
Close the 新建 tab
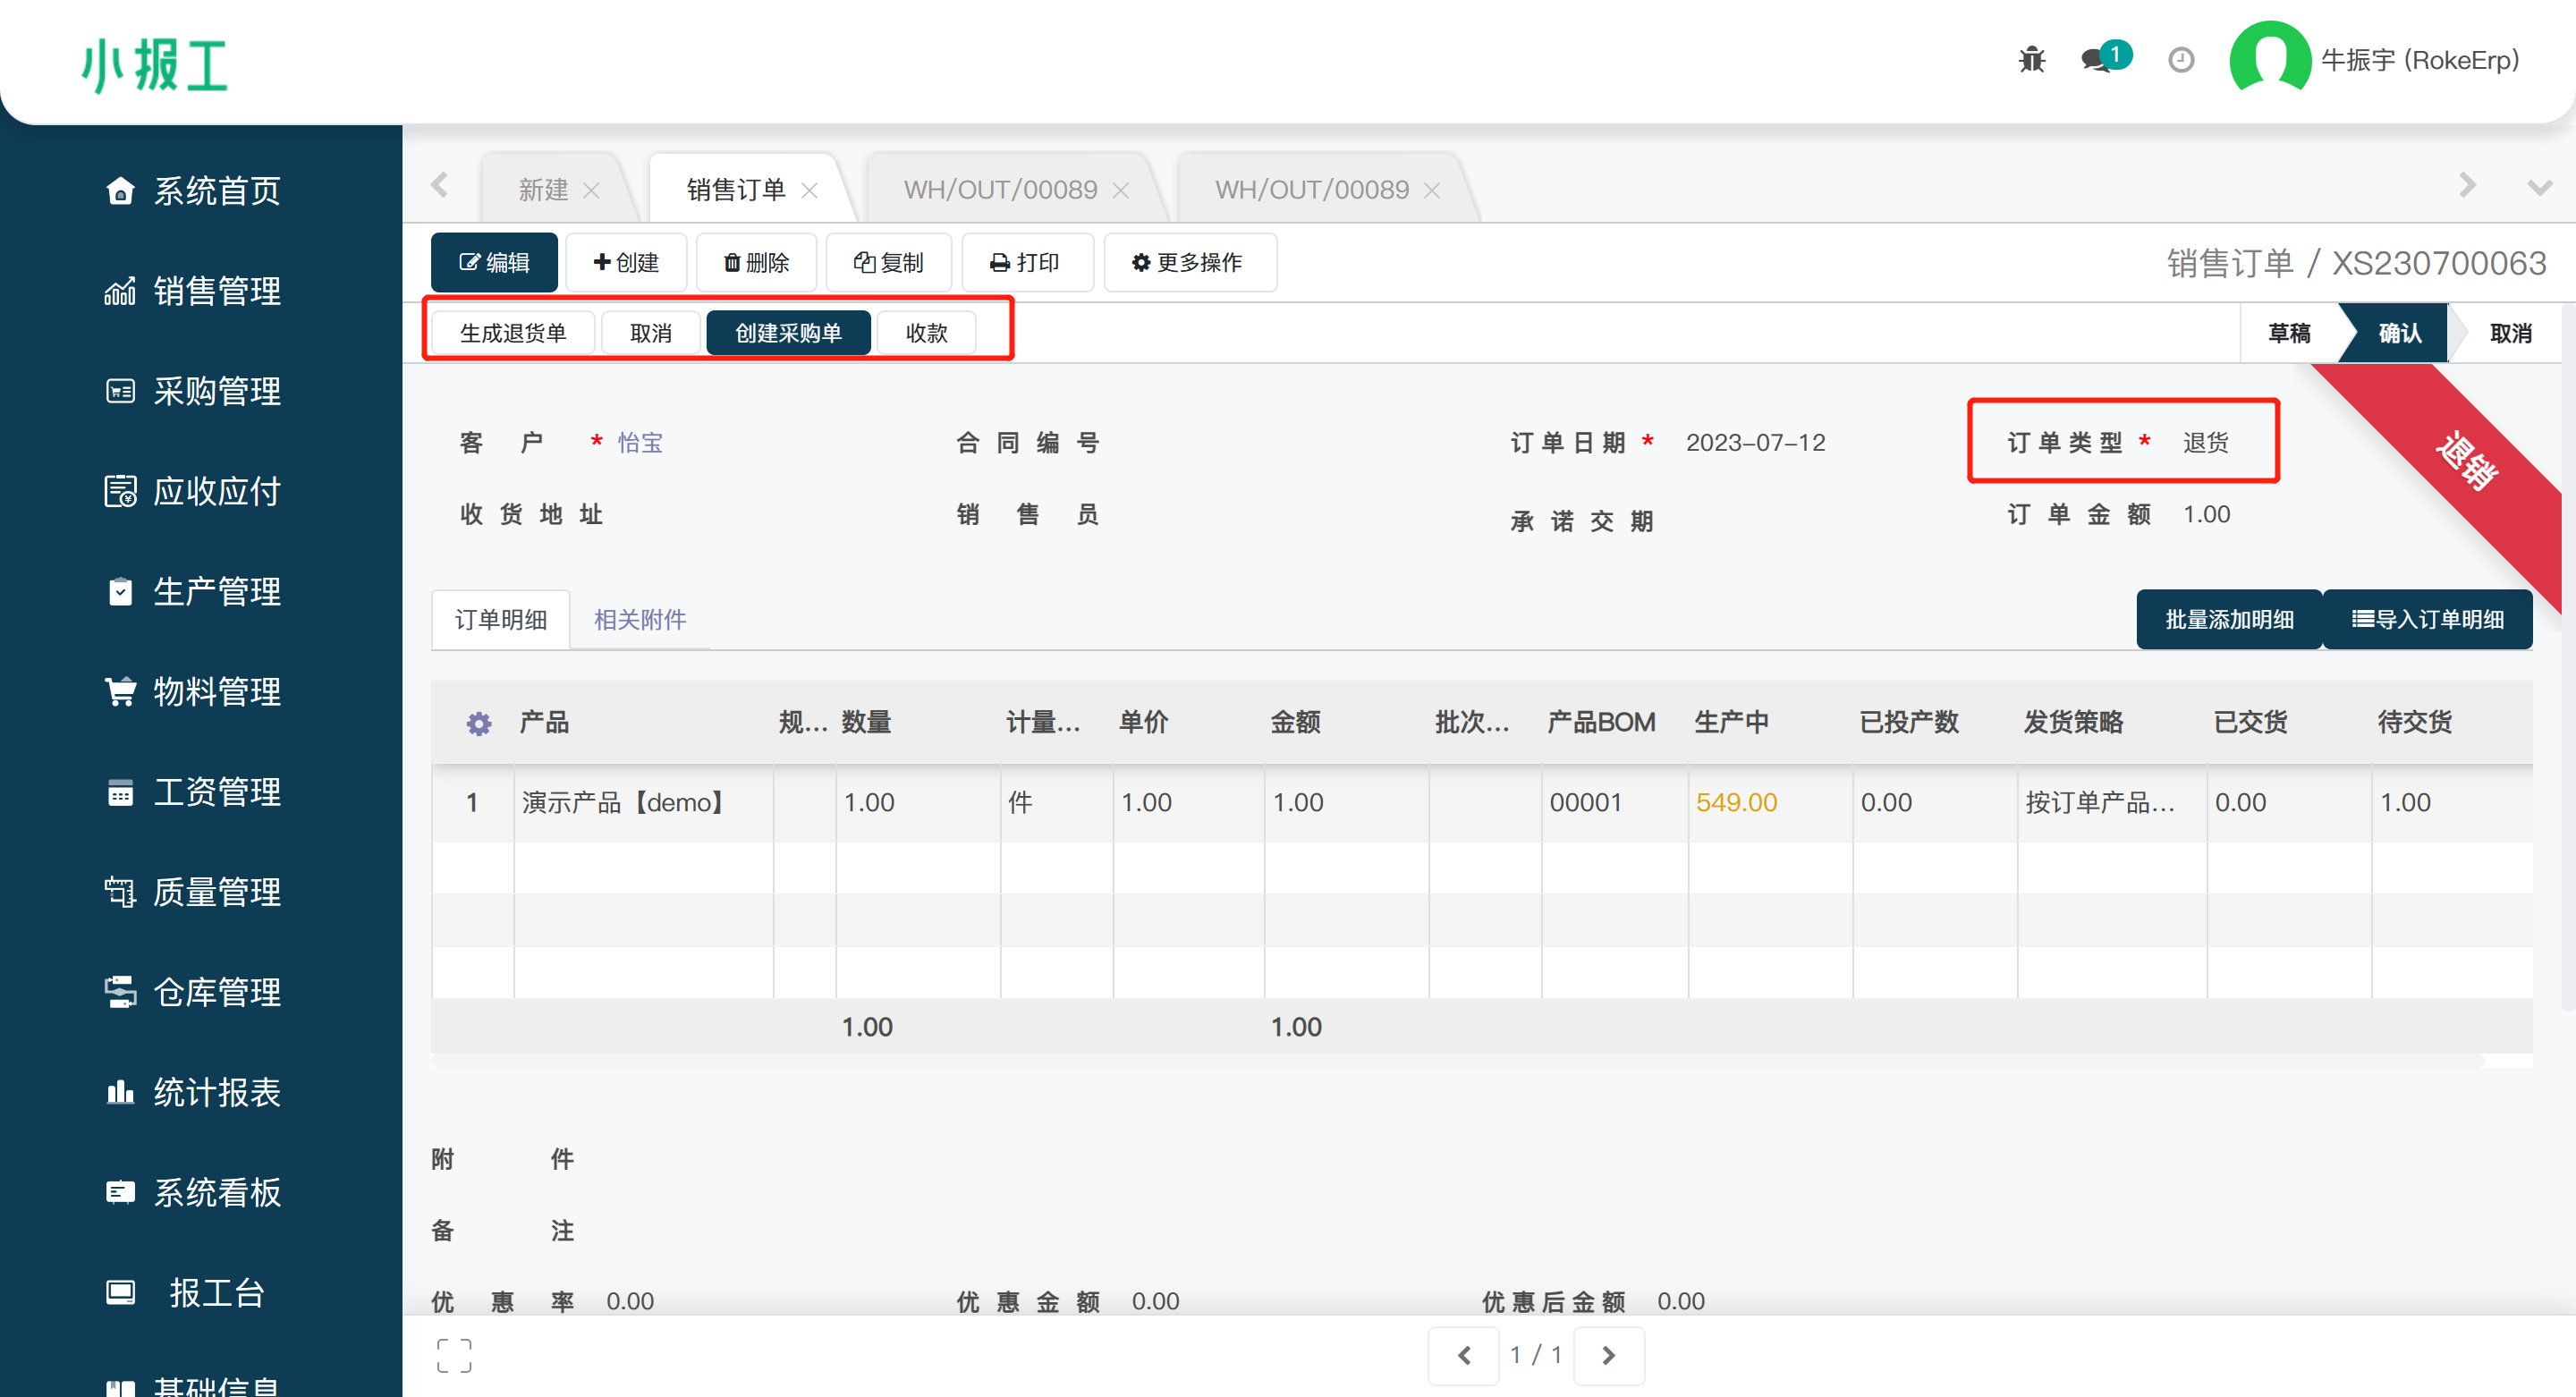click(591, 190)
